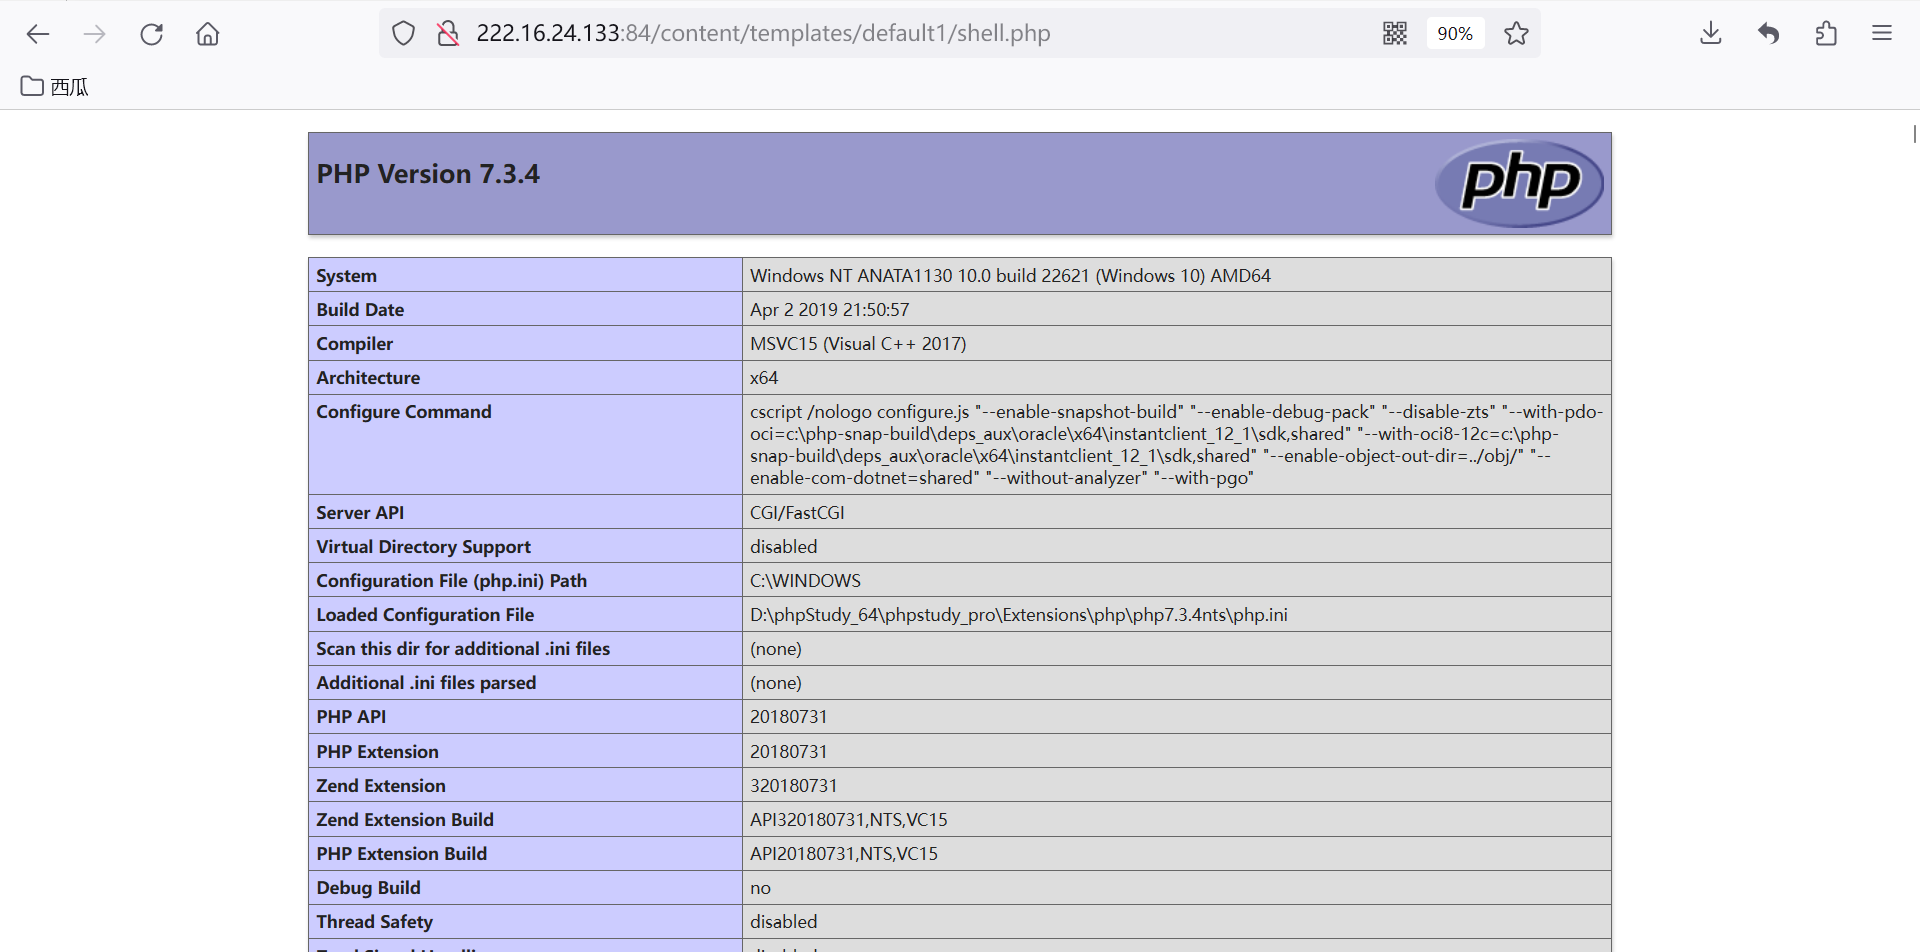Image resolution: width=1920 pixels, height=952 pixels.
Task: Select the x64 architecture value
Action: 764,378
